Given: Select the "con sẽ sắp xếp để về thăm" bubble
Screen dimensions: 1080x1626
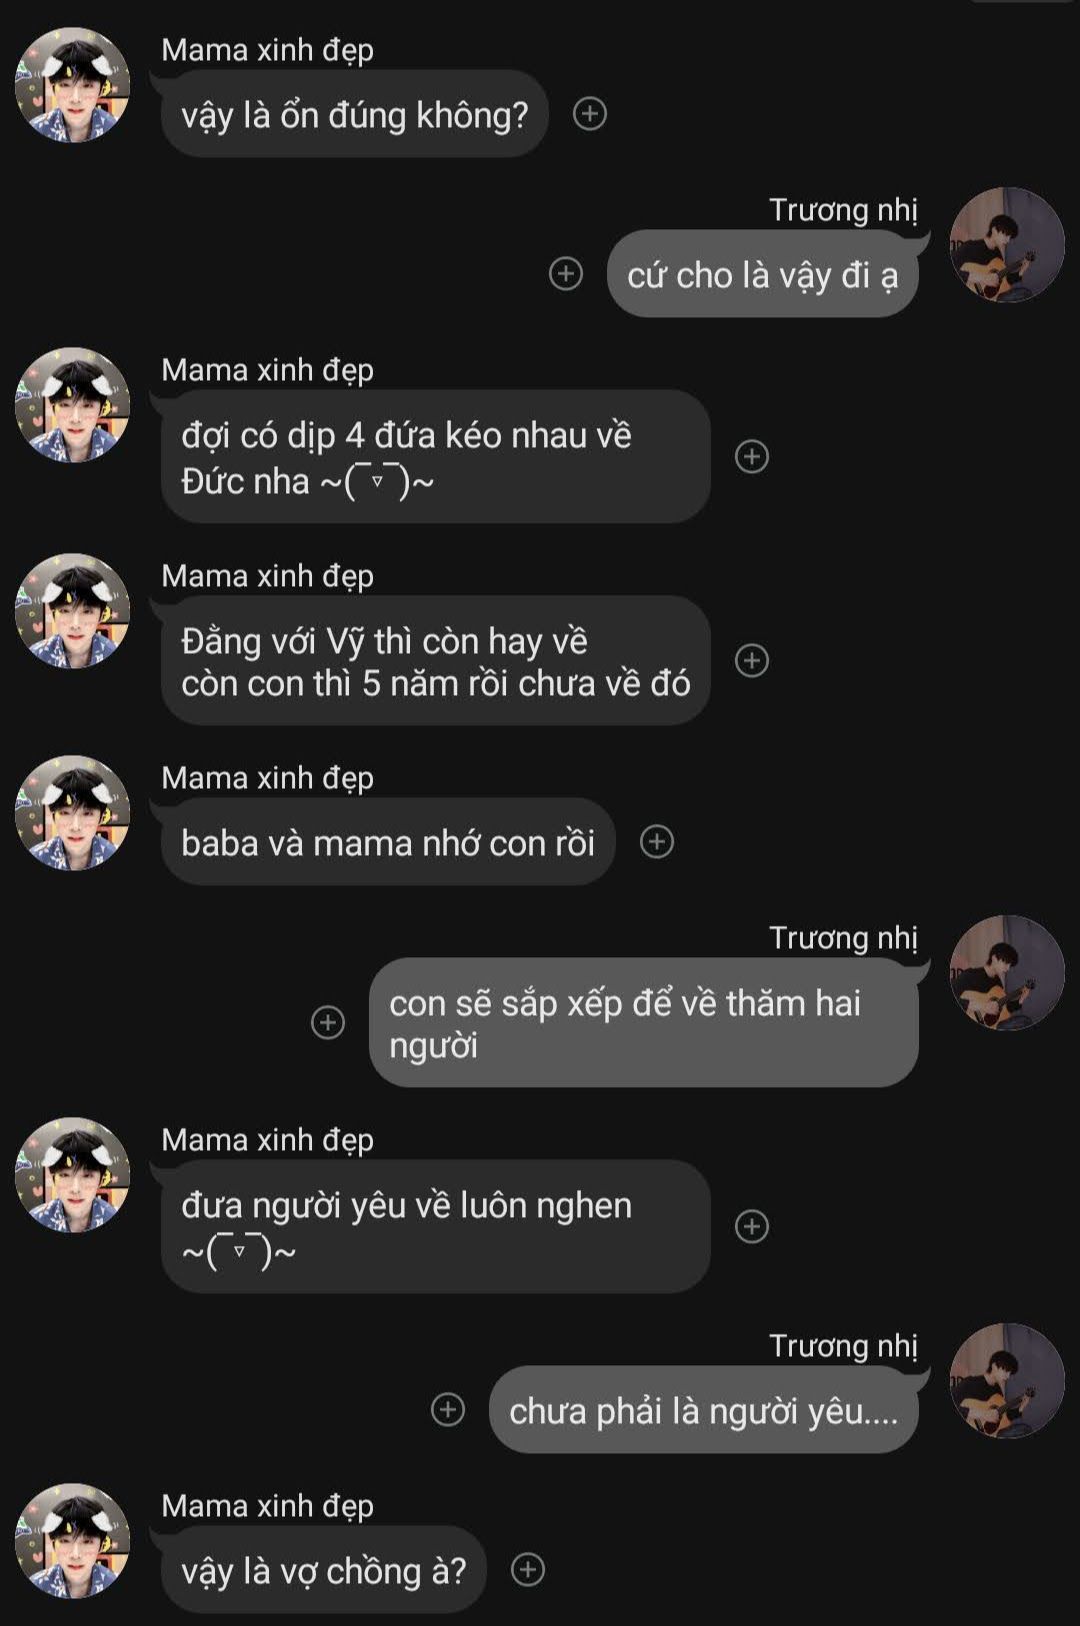Looking at the screenshot, I should (x=643, y=1023).
